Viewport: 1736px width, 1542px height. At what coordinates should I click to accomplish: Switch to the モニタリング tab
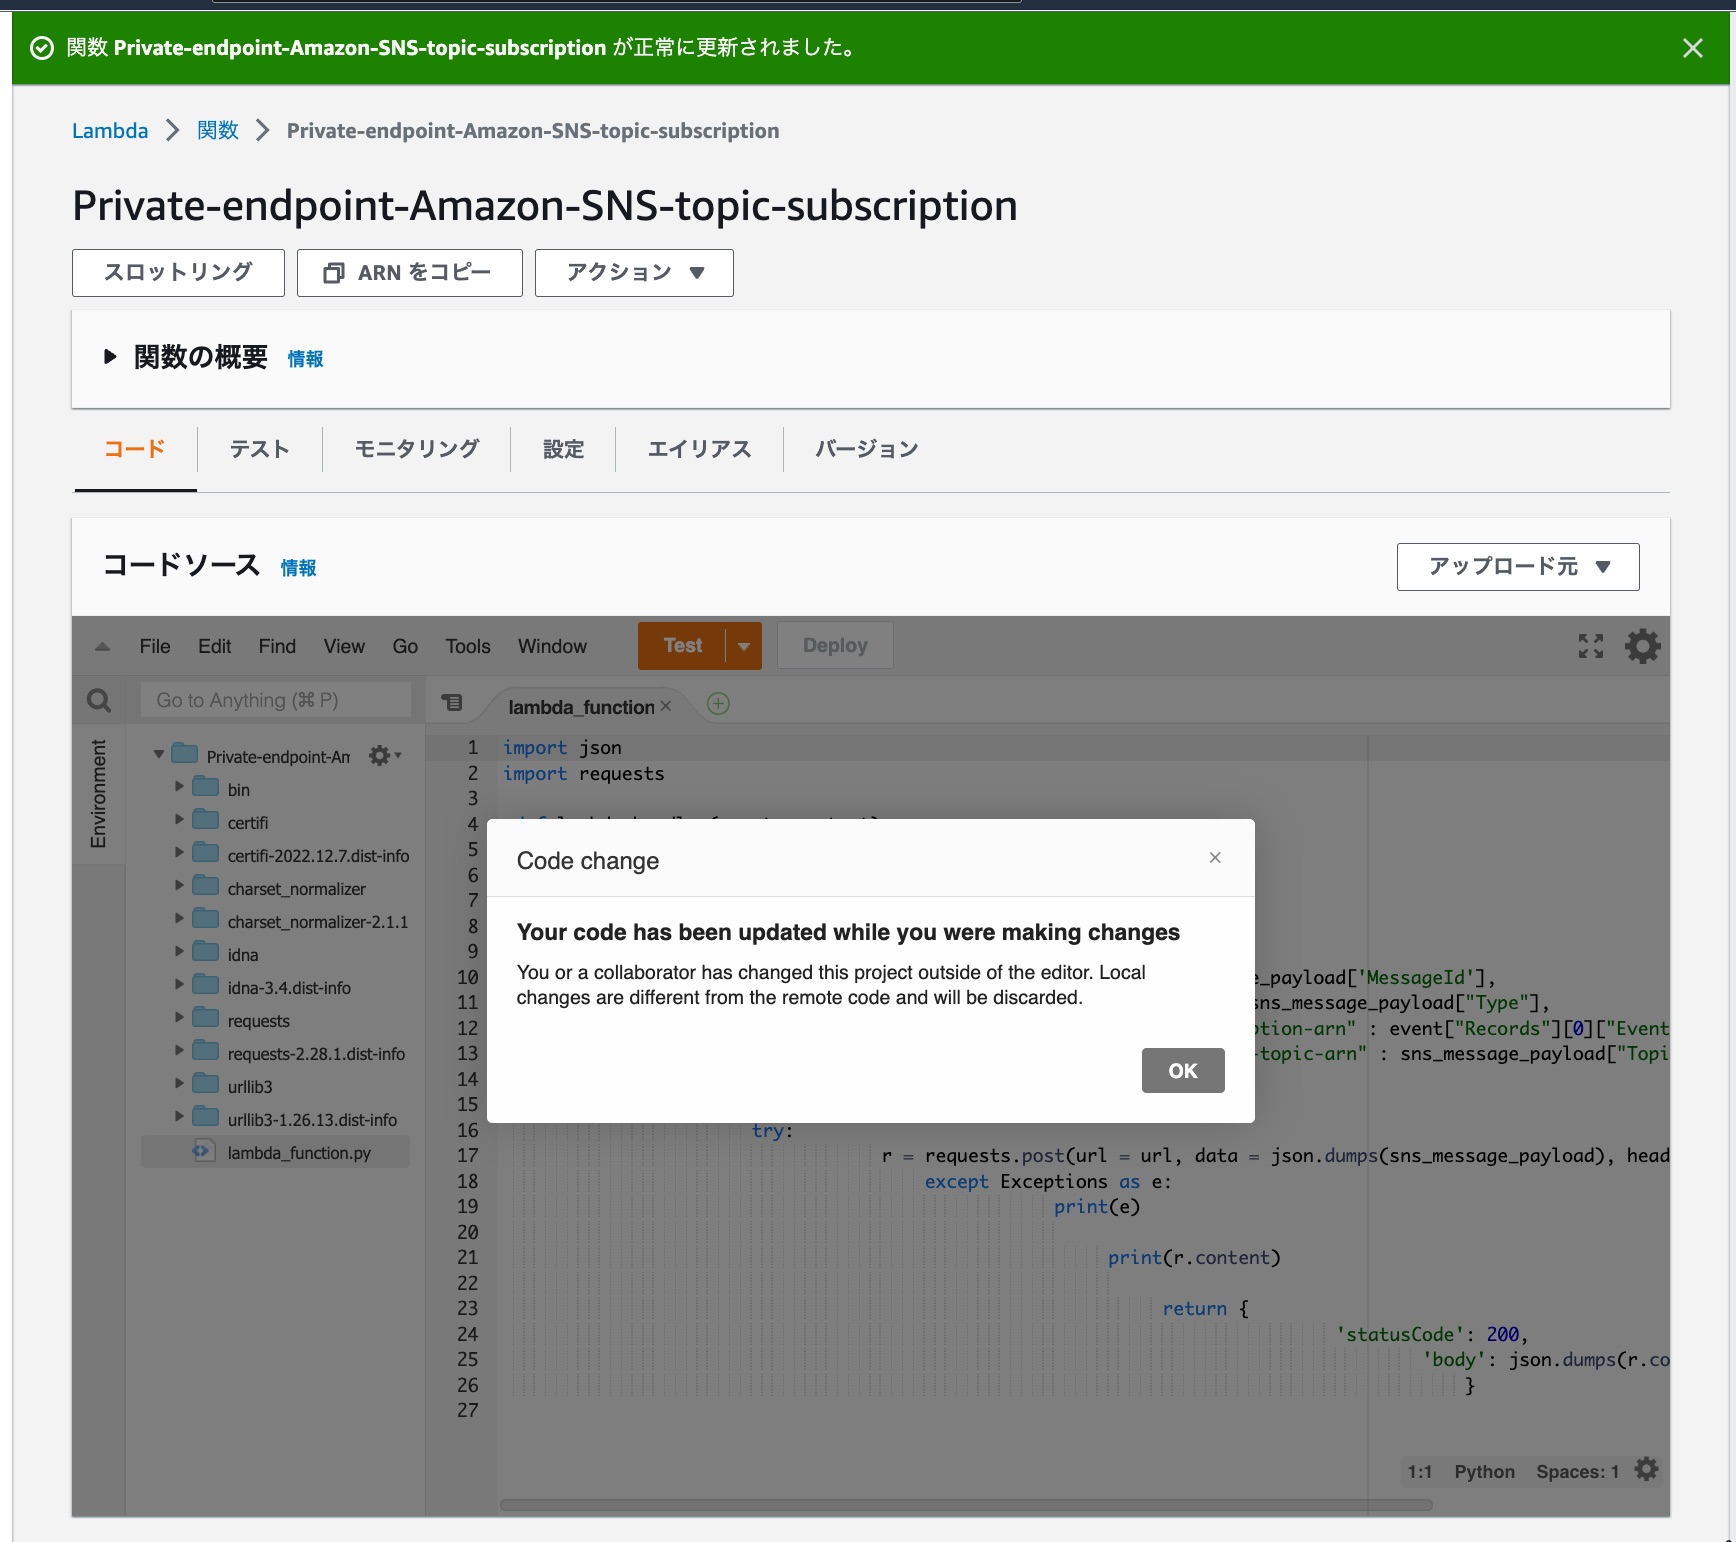414,449
